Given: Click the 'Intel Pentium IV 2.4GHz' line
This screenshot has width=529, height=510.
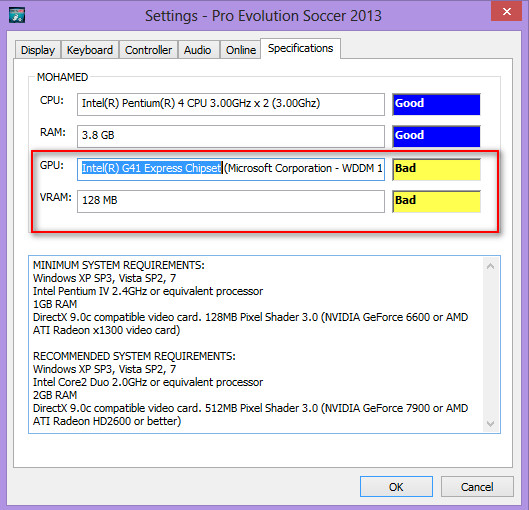Looking at the screenshot, I should click(x=148, y=291).
